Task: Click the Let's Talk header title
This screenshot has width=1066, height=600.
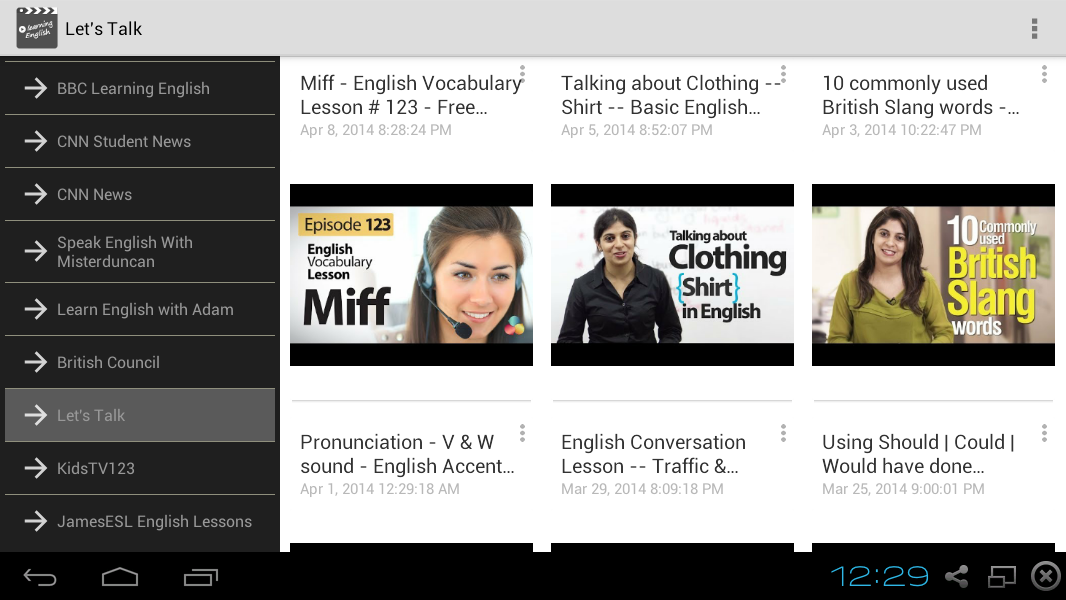Action: pos(103,29)
